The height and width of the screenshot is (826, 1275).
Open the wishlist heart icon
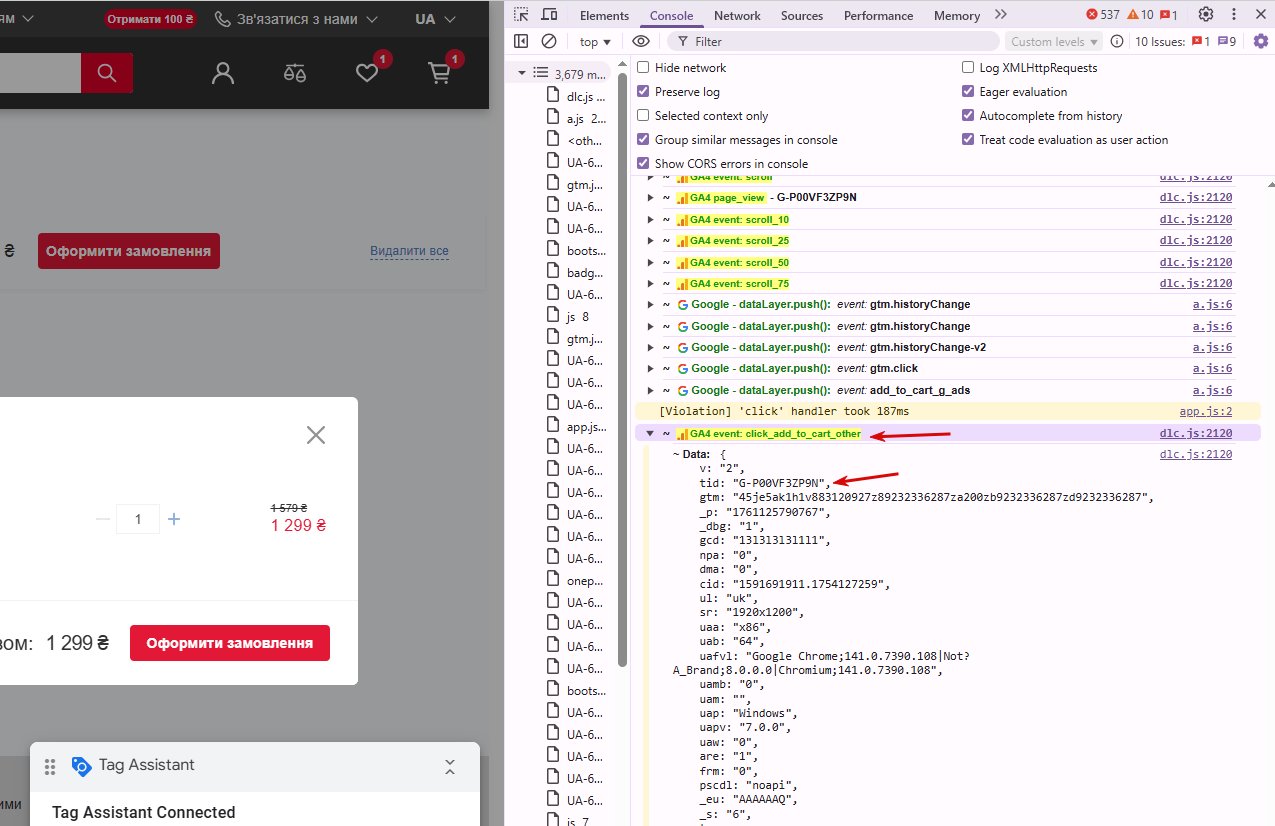(367, 73)
